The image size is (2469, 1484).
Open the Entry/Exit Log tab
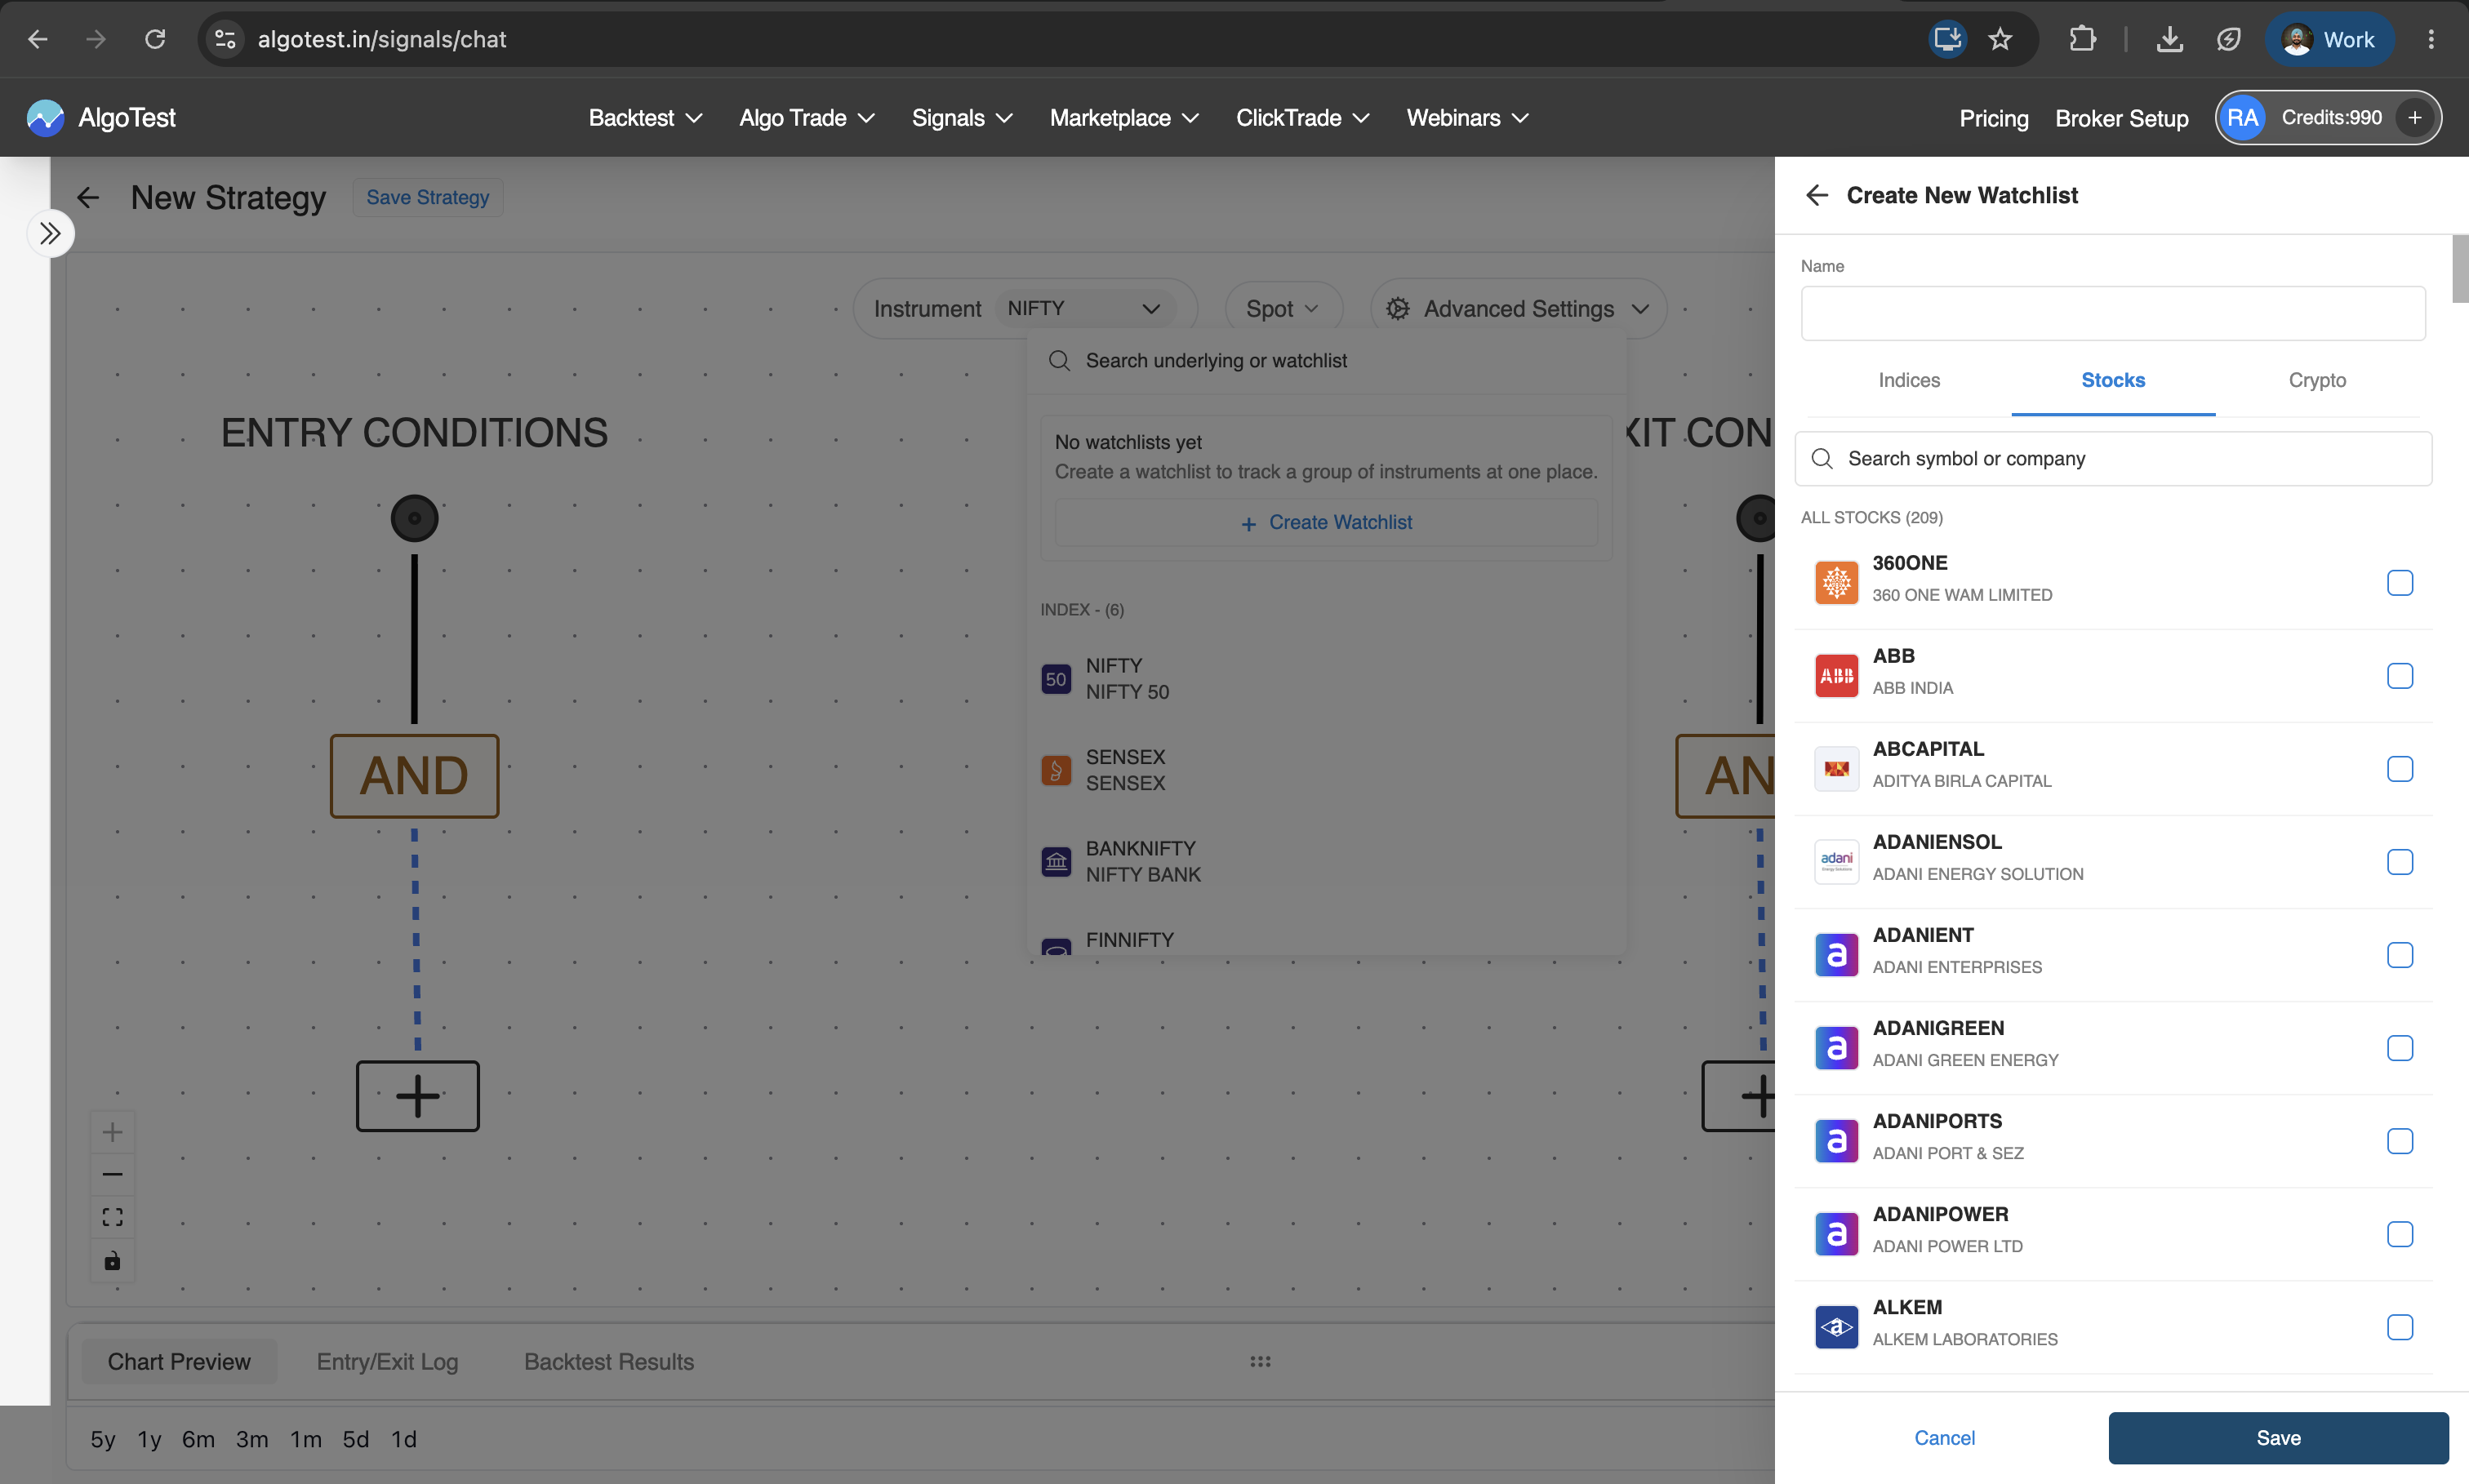(x=388, y=1361)
